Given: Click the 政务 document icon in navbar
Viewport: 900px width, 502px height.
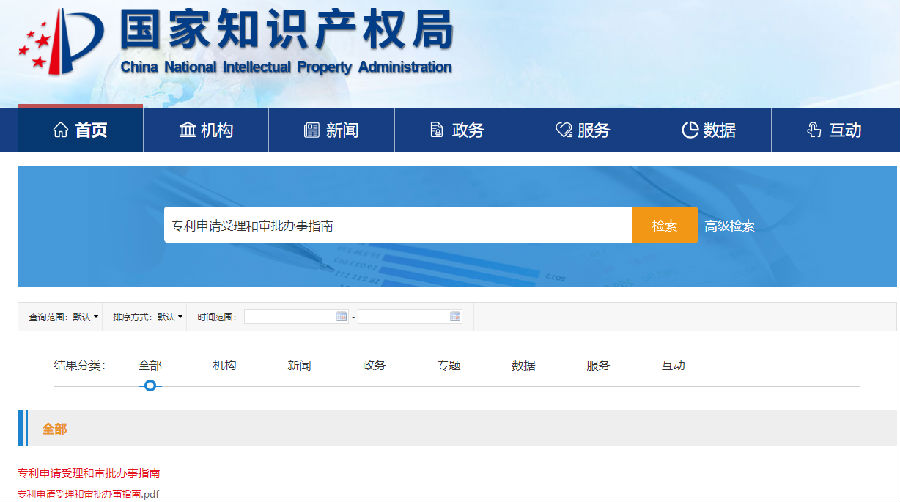Looking at the screenshot, I should [x=437, y=130].
